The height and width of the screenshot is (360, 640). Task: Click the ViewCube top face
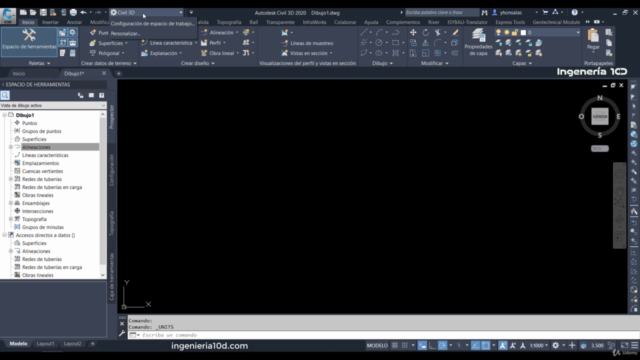click(600, 117)
